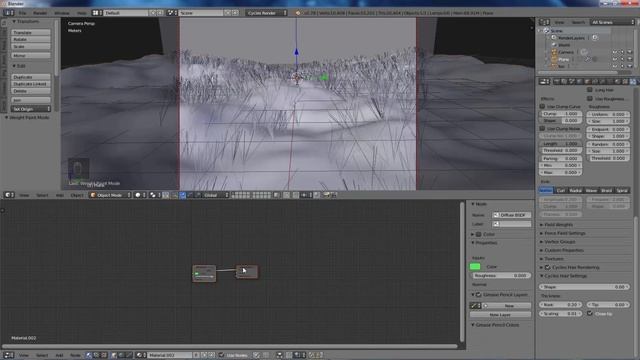
Task: Open the World properties tab icon
Action: pyautogui.click(x=580, y=82)
